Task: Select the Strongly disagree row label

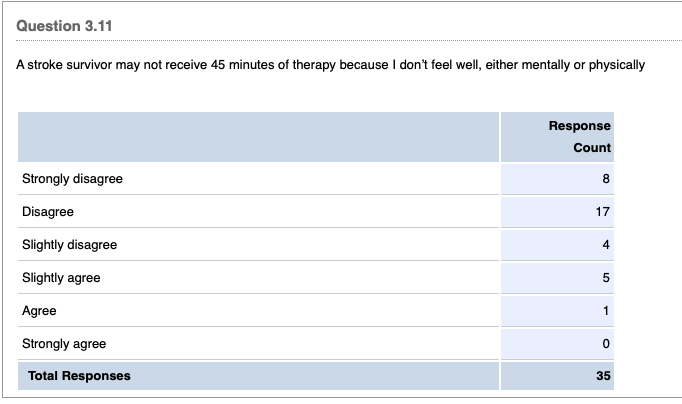Action: tap(72, 179)
